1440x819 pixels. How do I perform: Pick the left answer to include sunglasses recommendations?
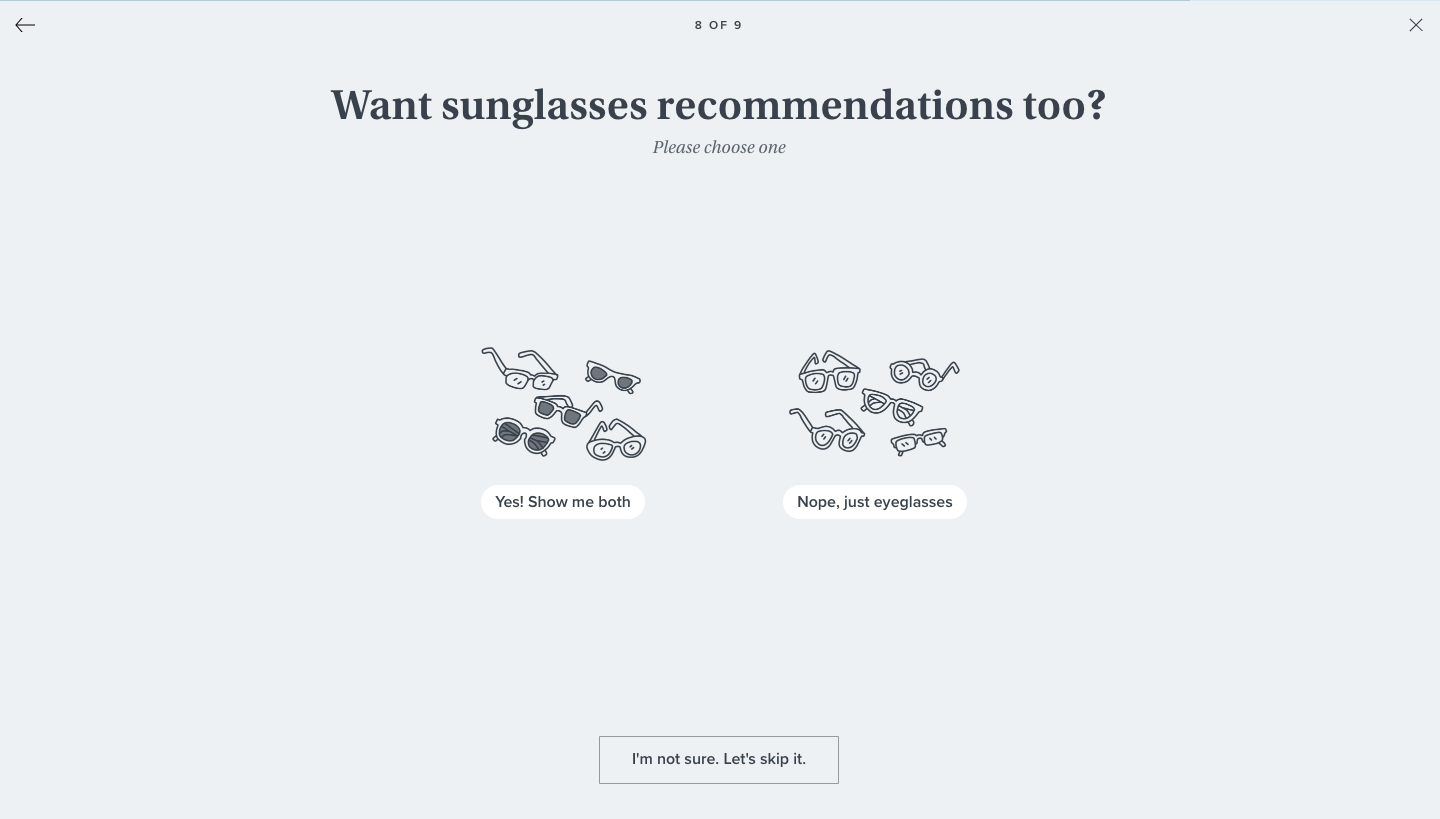563,502
